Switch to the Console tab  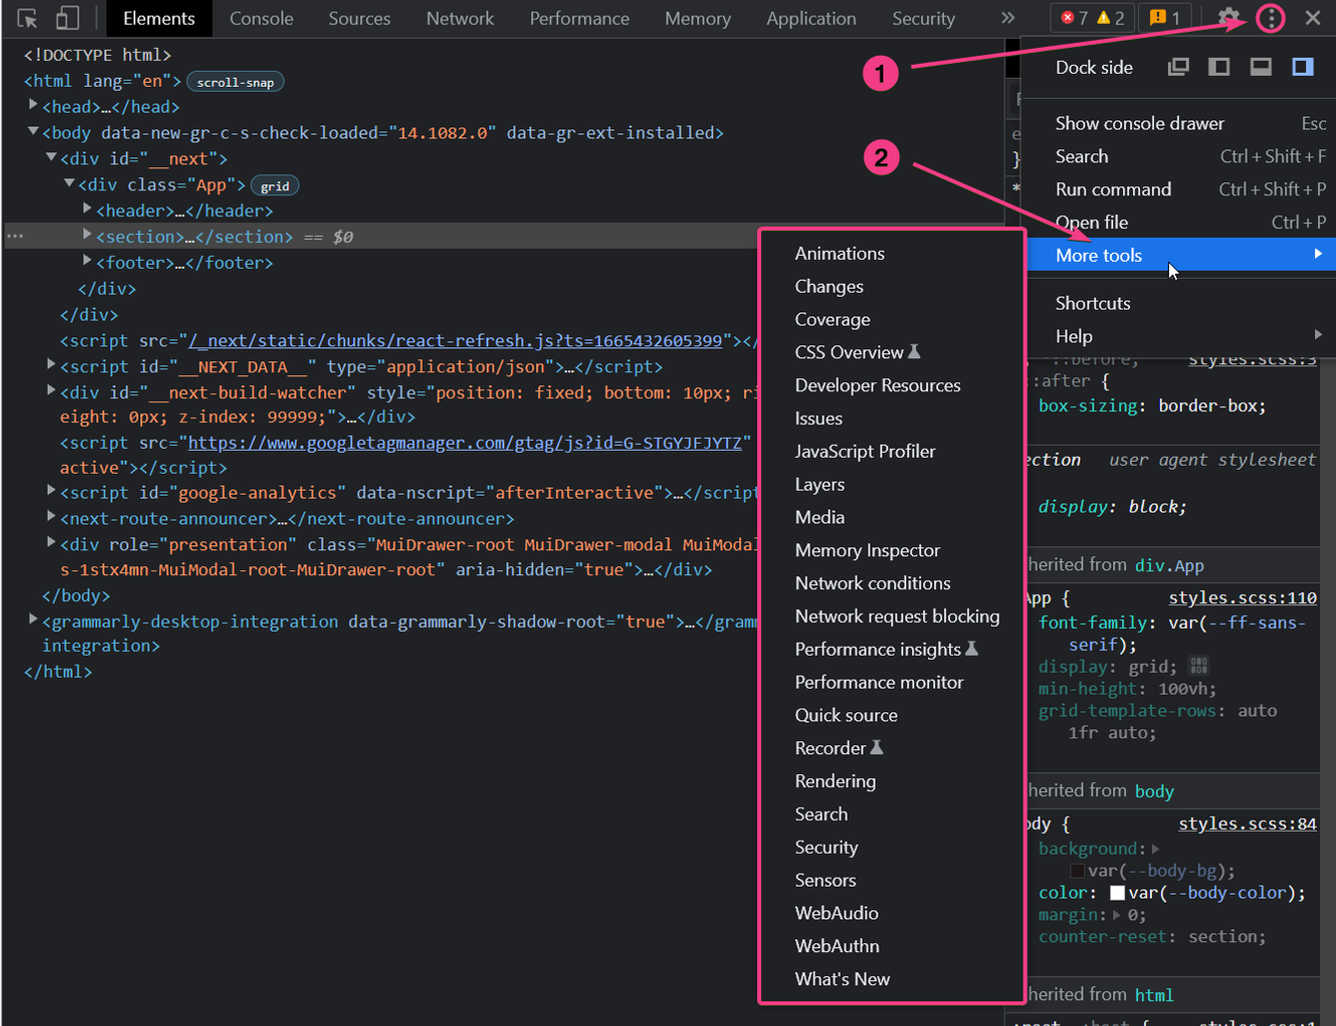(x=261, y=18)
